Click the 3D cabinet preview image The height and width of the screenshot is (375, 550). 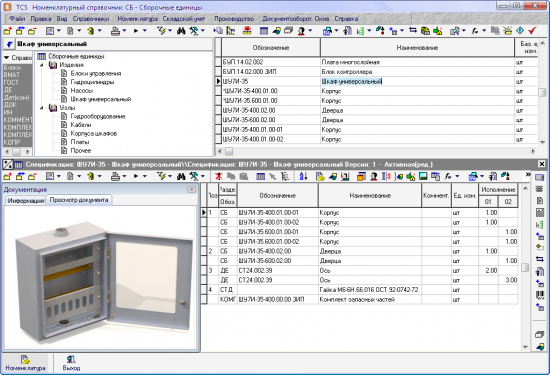(x=104, y=283)
